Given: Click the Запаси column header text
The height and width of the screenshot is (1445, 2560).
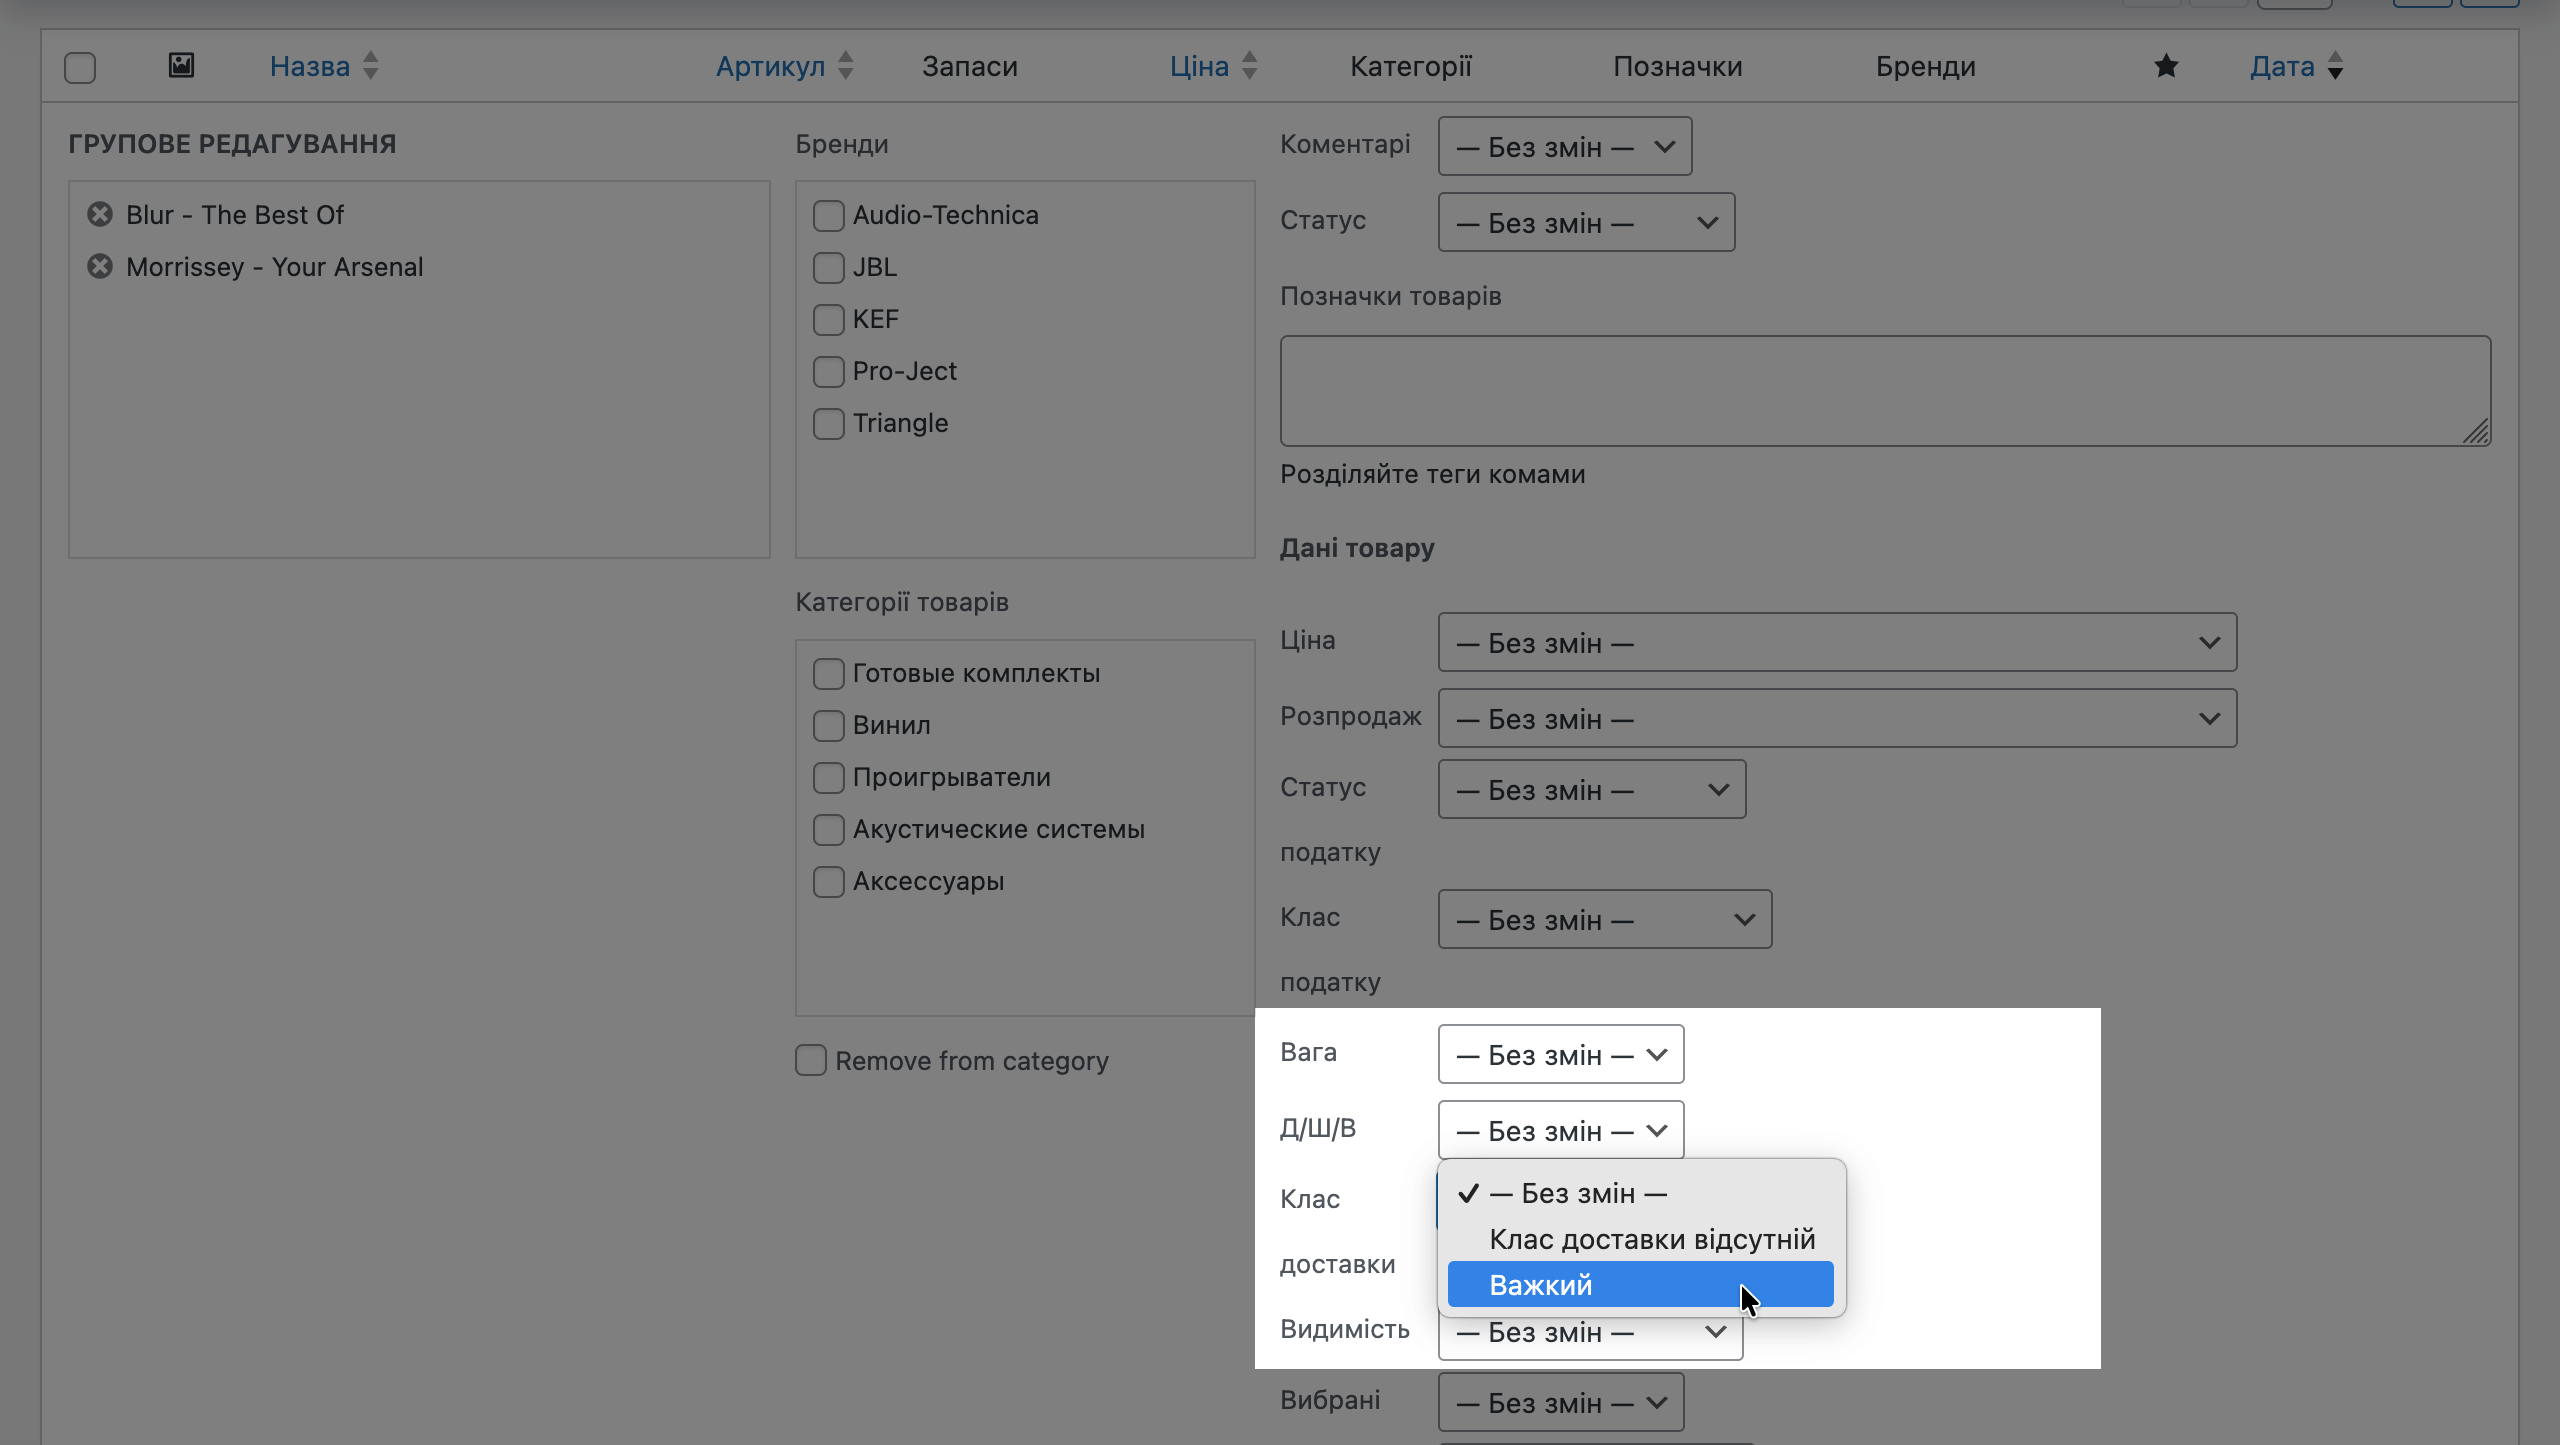Looking at the screenshot, I should [x=969, y=66].
